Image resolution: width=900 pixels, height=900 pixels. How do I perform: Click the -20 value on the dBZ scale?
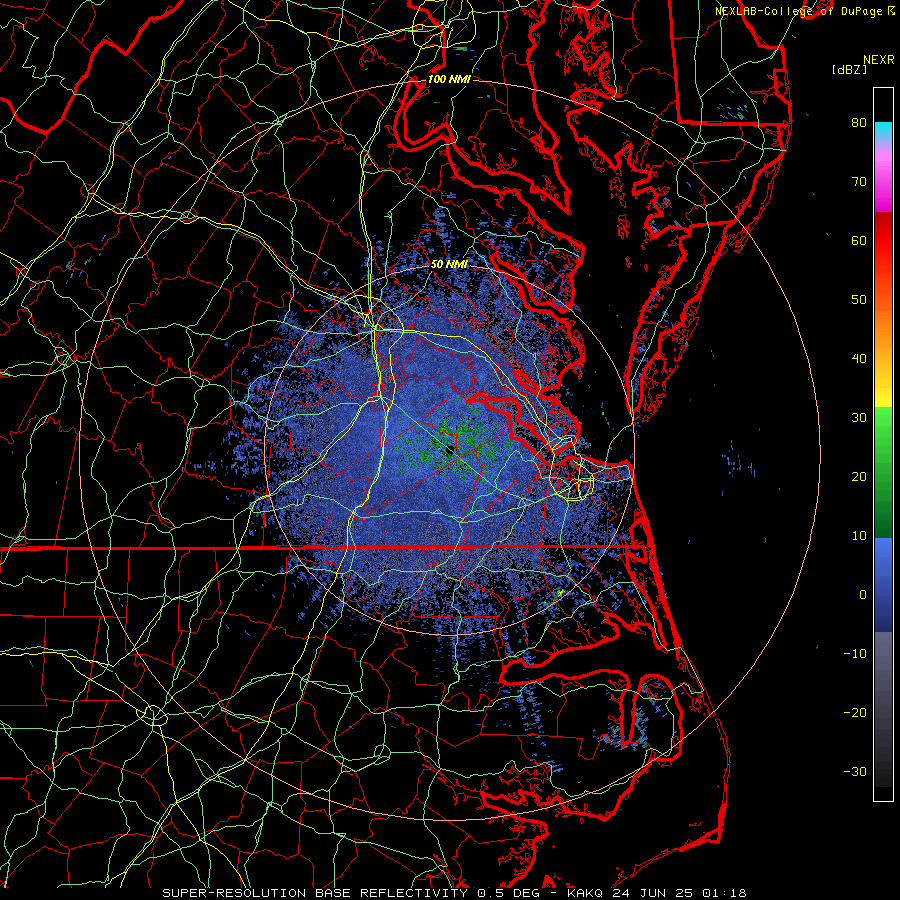coord(855,712)
